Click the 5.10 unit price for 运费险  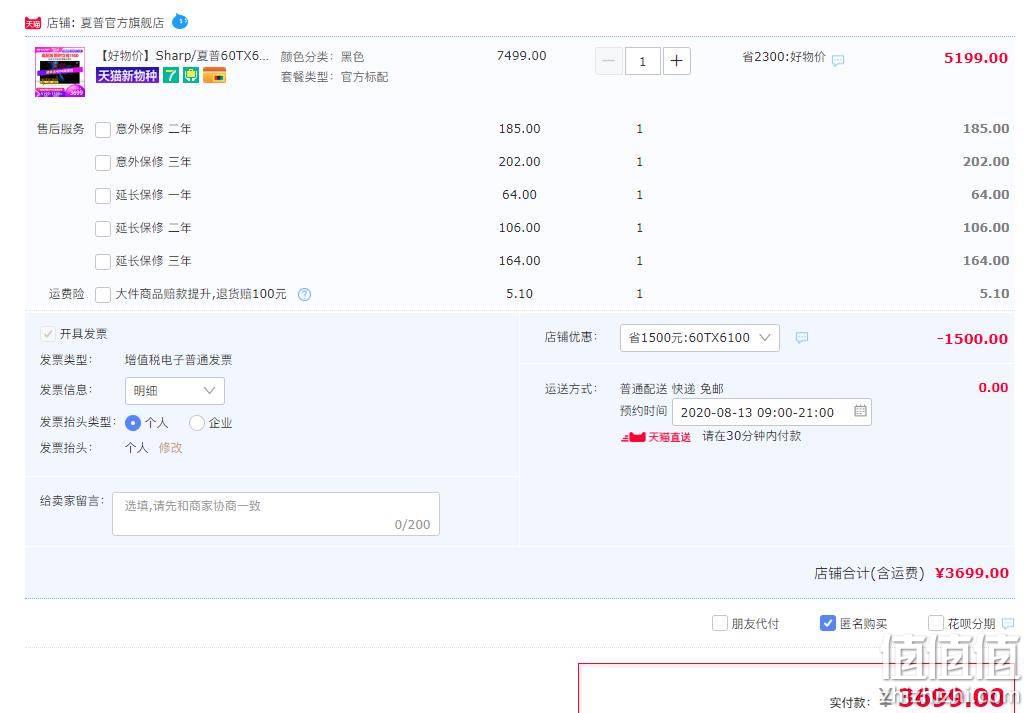520,294
